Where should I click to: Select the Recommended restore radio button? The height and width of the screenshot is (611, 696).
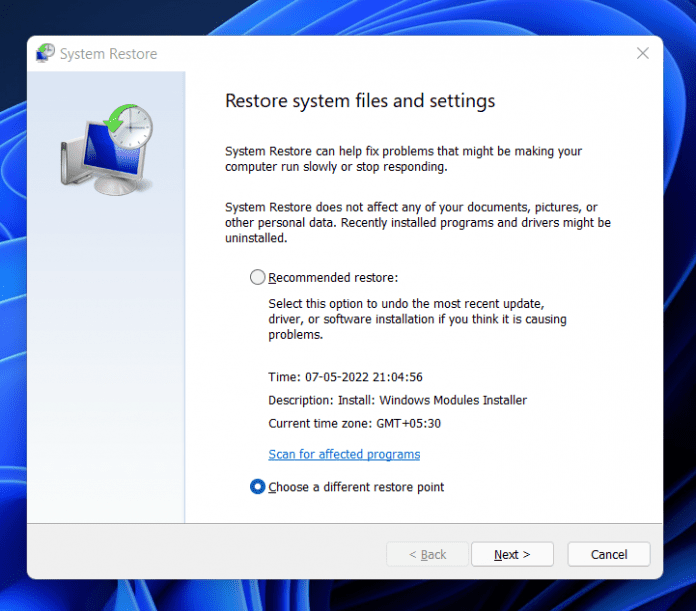258,277
